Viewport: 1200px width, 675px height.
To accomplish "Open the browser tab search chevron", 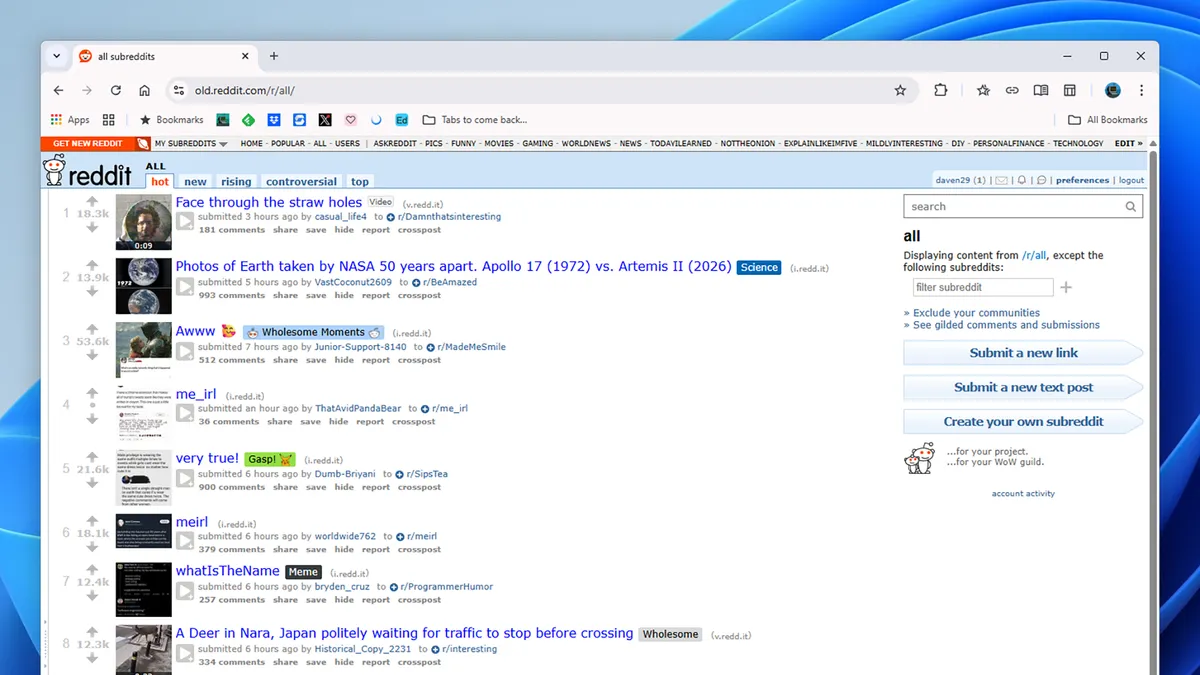I will (56, 56).
